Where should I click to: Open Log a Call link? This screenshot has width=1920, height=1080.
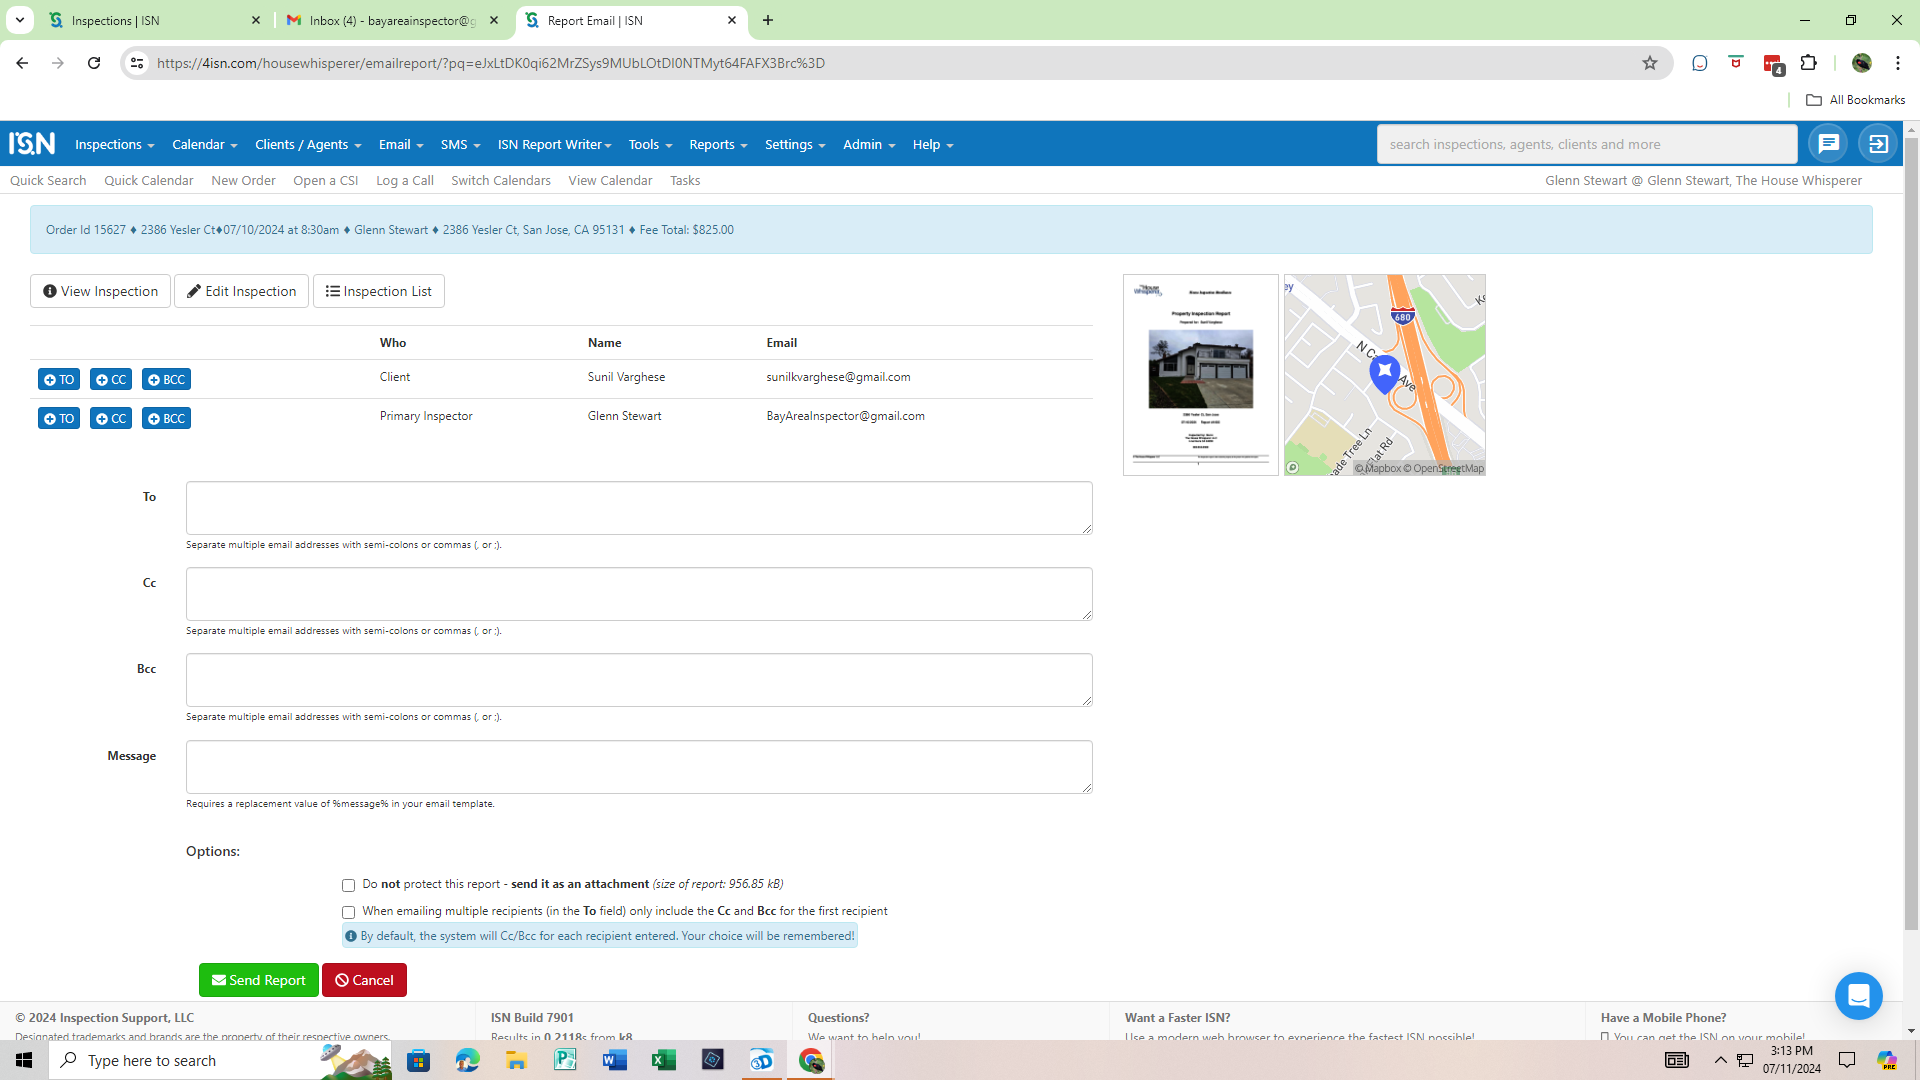404,180
